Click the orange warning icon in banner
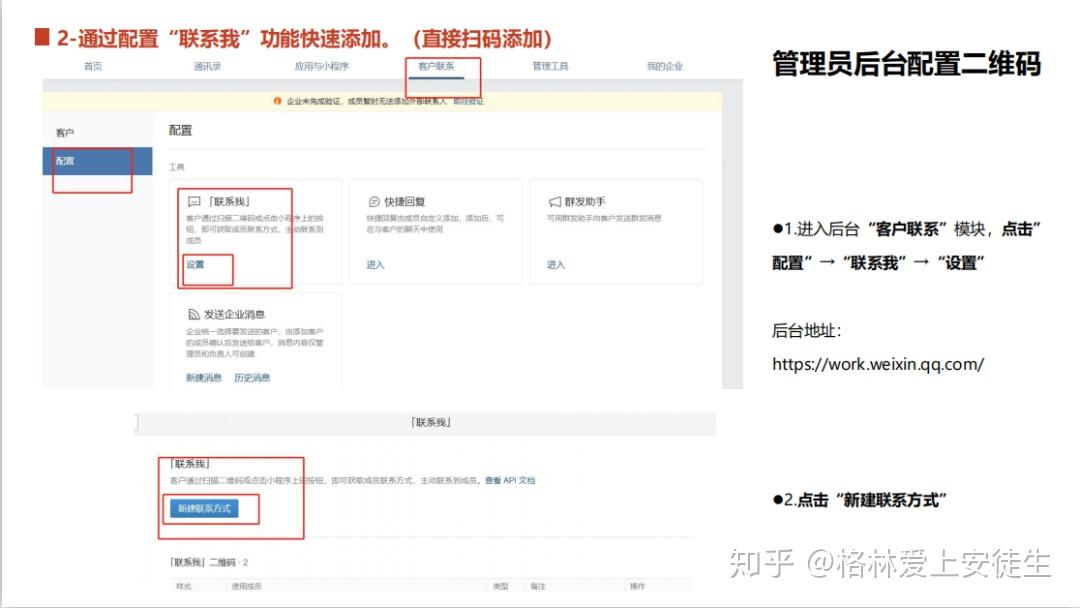Viewport: 1080px width, 608px height. (x=278, y=101)
